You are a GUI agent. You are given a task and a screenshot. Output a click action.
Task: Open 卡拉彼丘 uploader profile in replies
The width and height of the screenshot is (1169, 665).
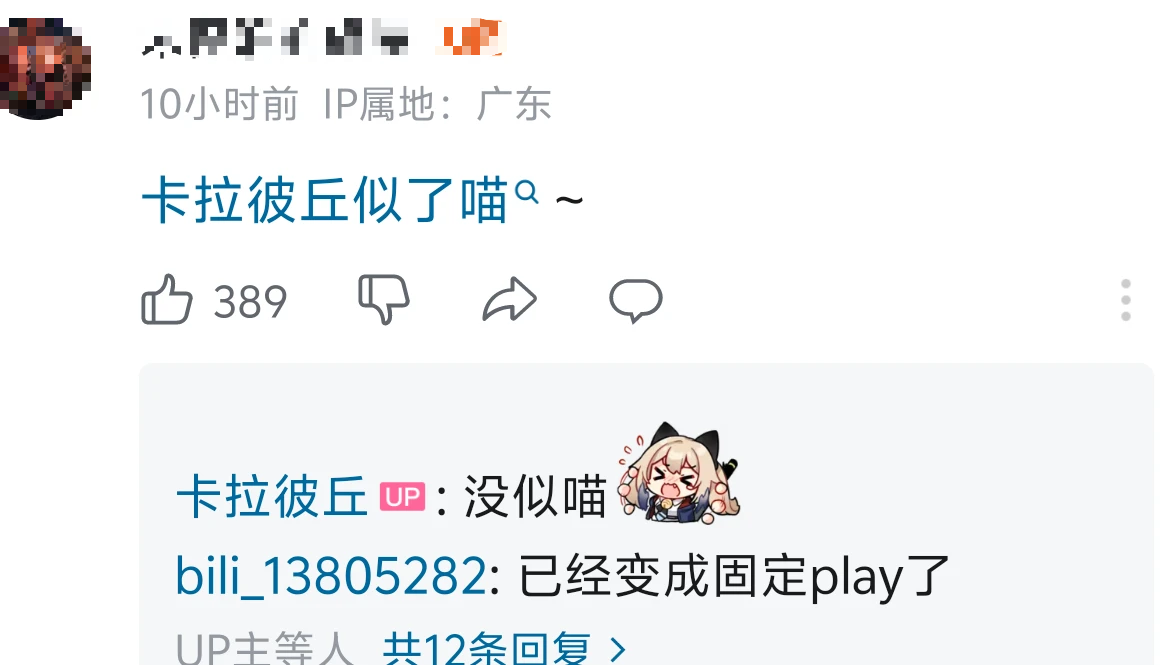pyautogui.click(x=272, y=497)
